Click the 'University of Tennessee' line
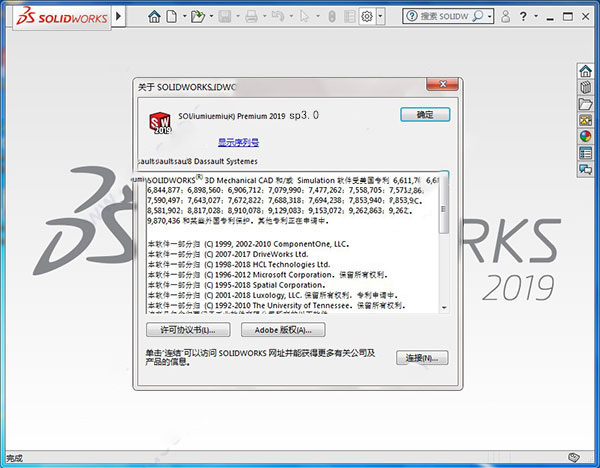 tap(277, 306)
